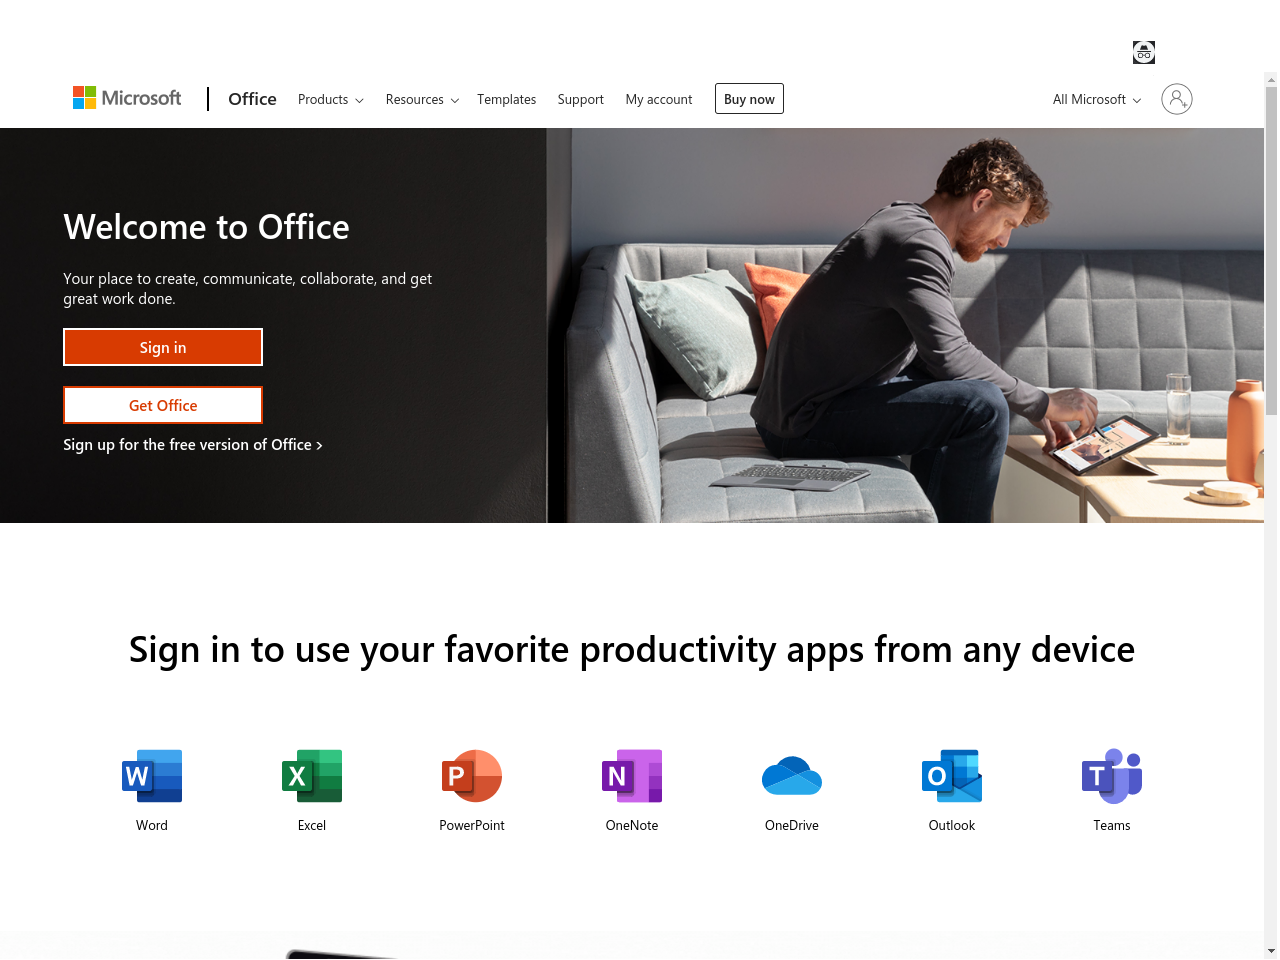The image size is (1280, 960).
Task: Click the Welcome to Office heading
Action: (x=206, y=227)
